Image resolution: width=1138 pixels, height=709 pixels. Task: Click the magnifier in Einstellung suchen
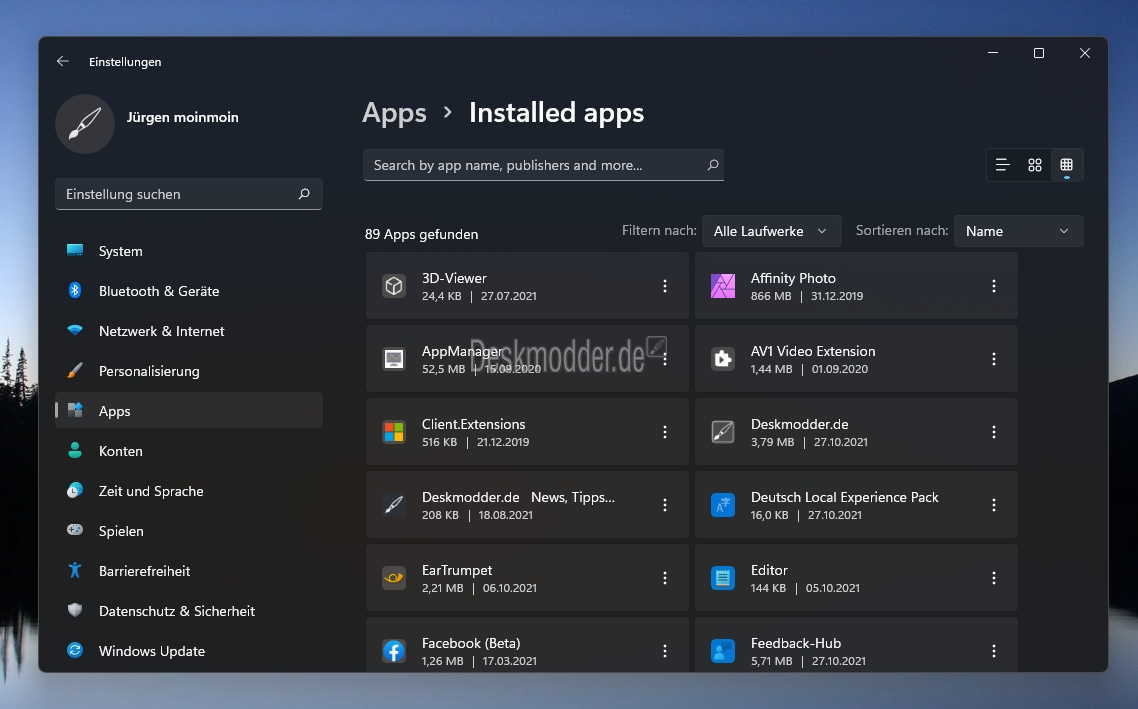click(304, 194)
